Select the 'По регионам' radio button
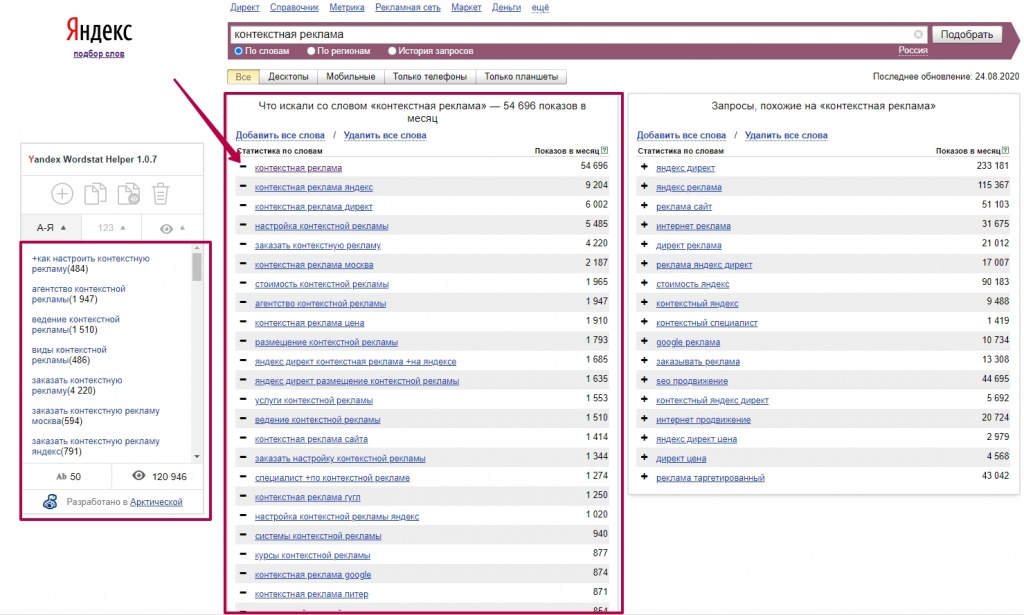The width and height of the screenshot is (1024, 615). [312, 51]
